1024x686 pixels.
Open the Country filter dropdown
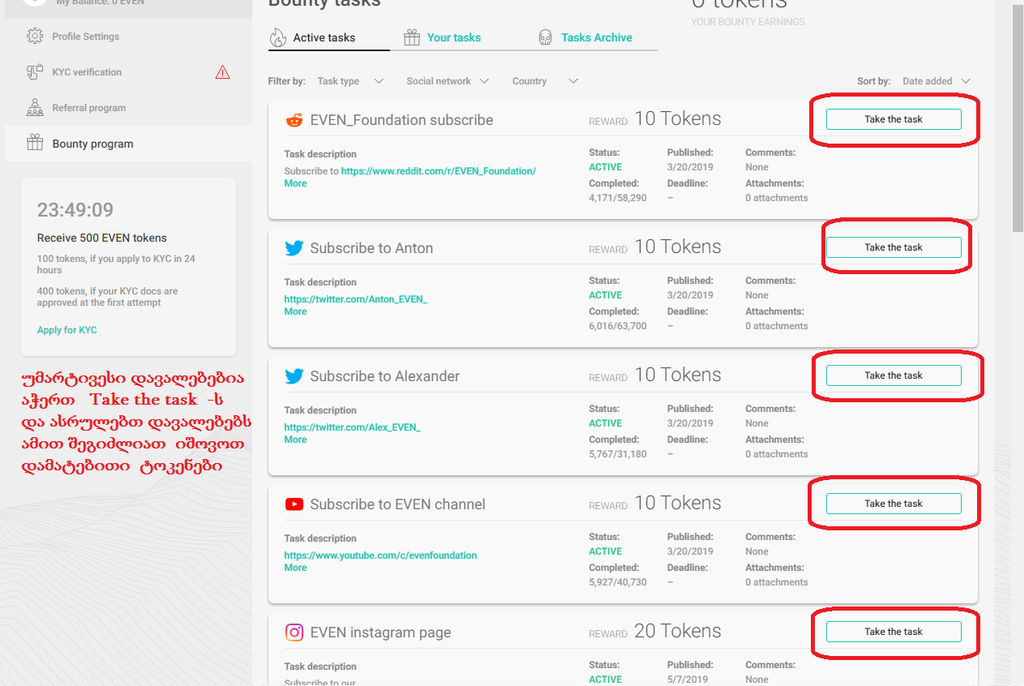pos(545,81)
